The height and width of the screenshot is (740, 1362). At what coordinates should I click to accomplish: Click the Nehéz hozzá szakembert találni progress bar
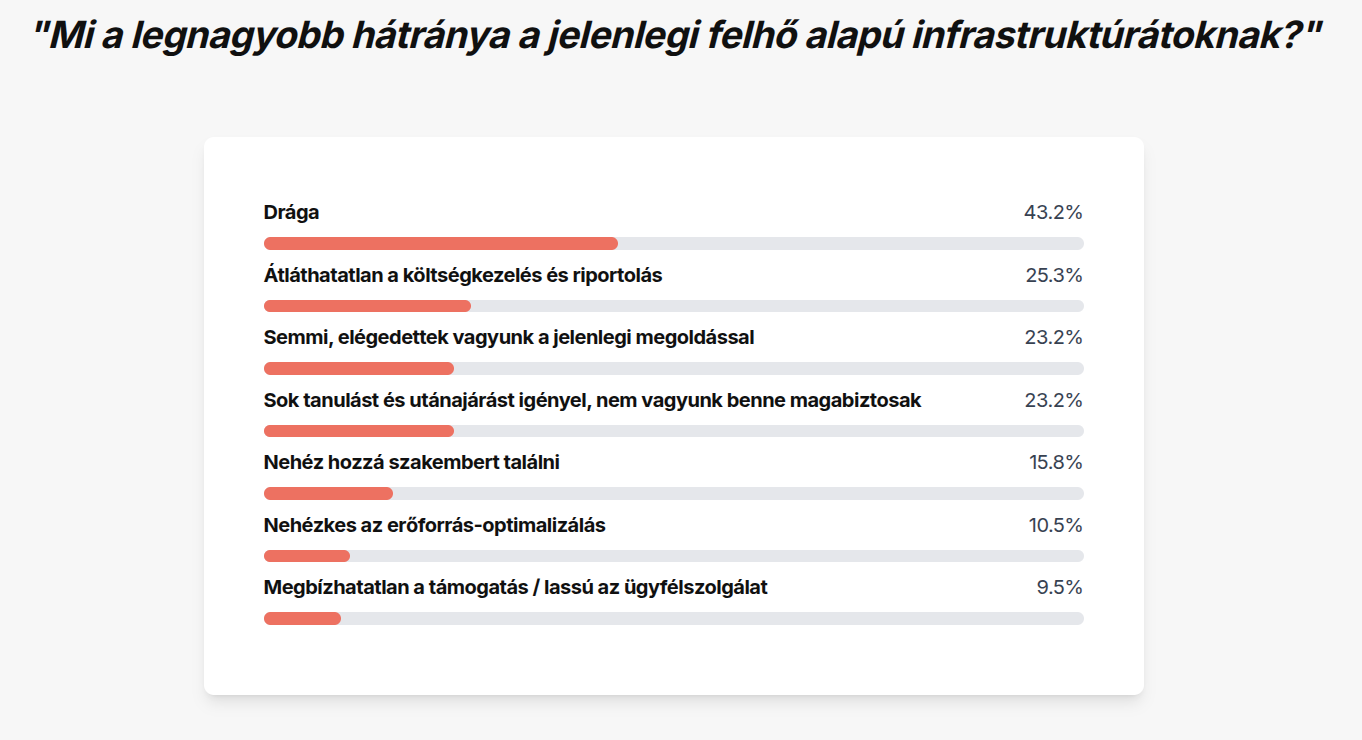coord(673,493)
